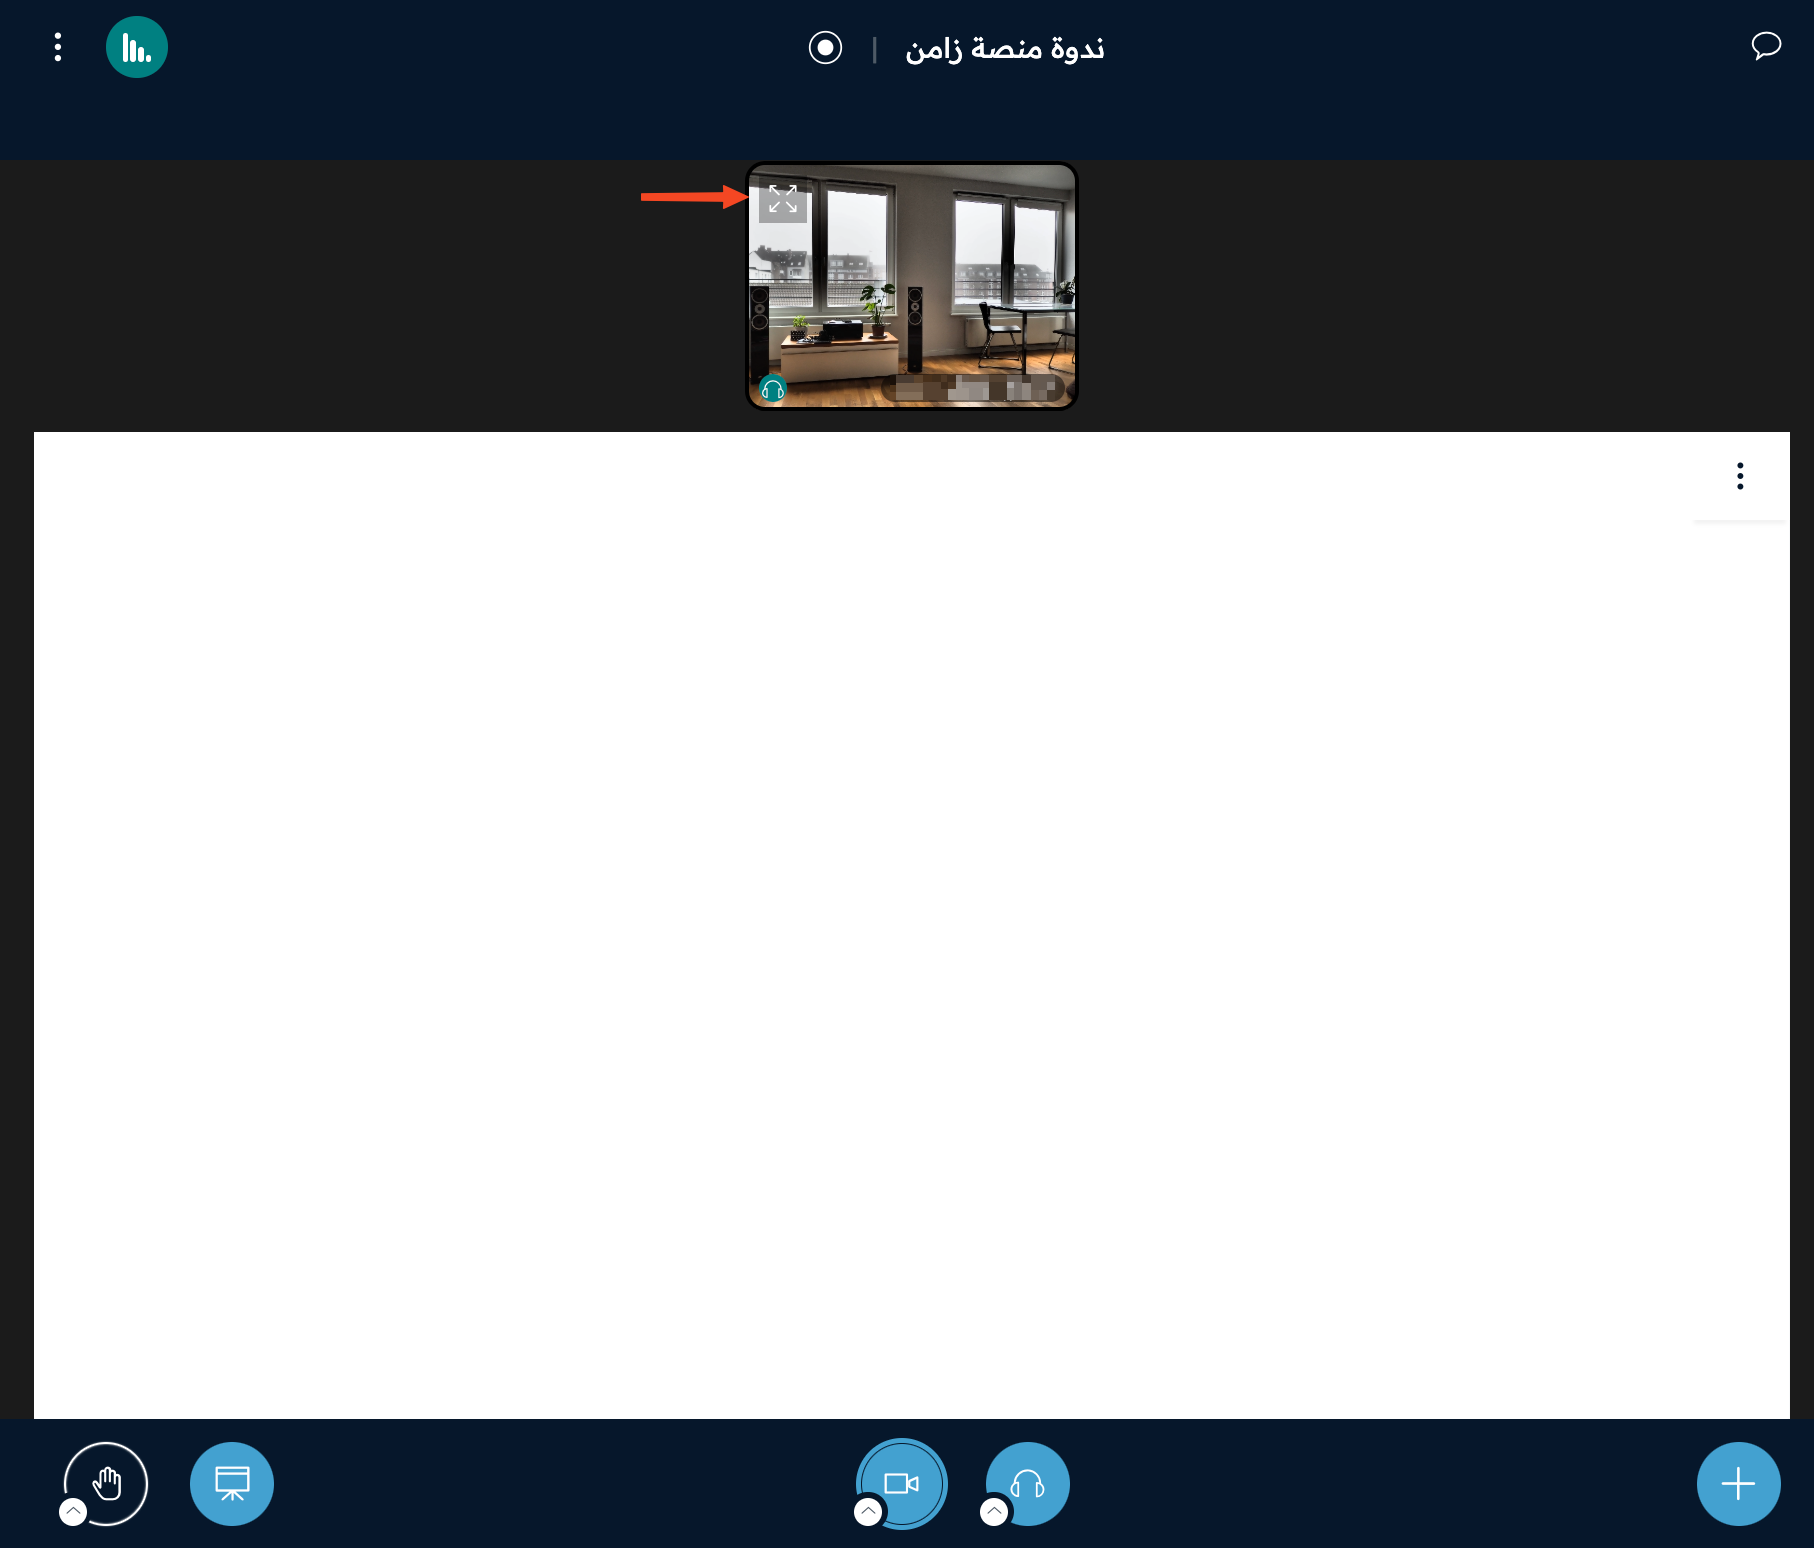Expand the raise hand options chevron
The image size is (1814, 1548).
point(73,1512)
